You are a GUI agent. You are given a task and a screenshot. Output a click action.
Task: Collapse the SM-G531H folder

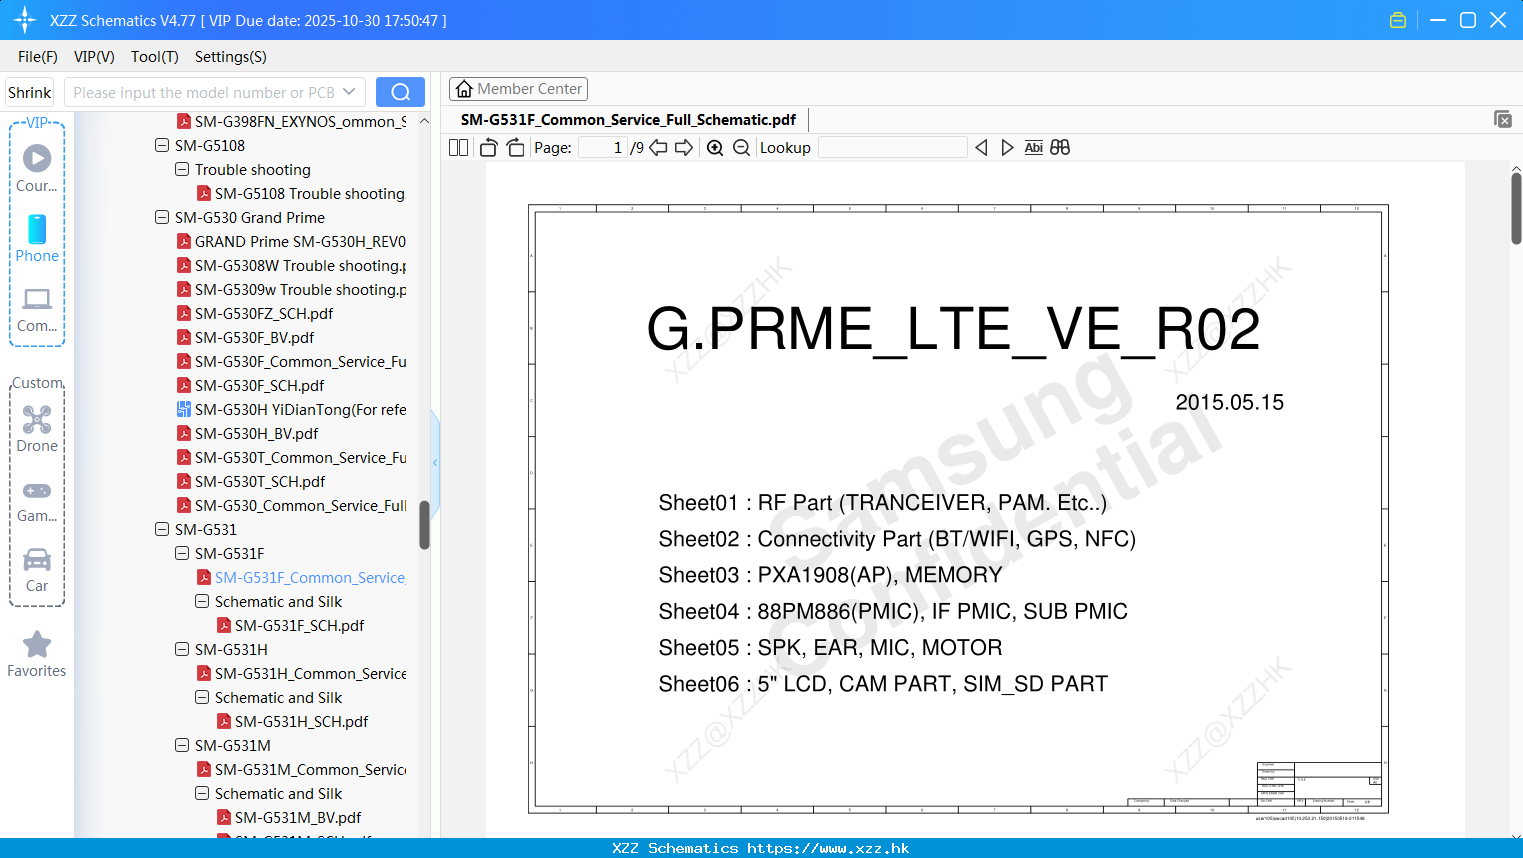point(182,650)
